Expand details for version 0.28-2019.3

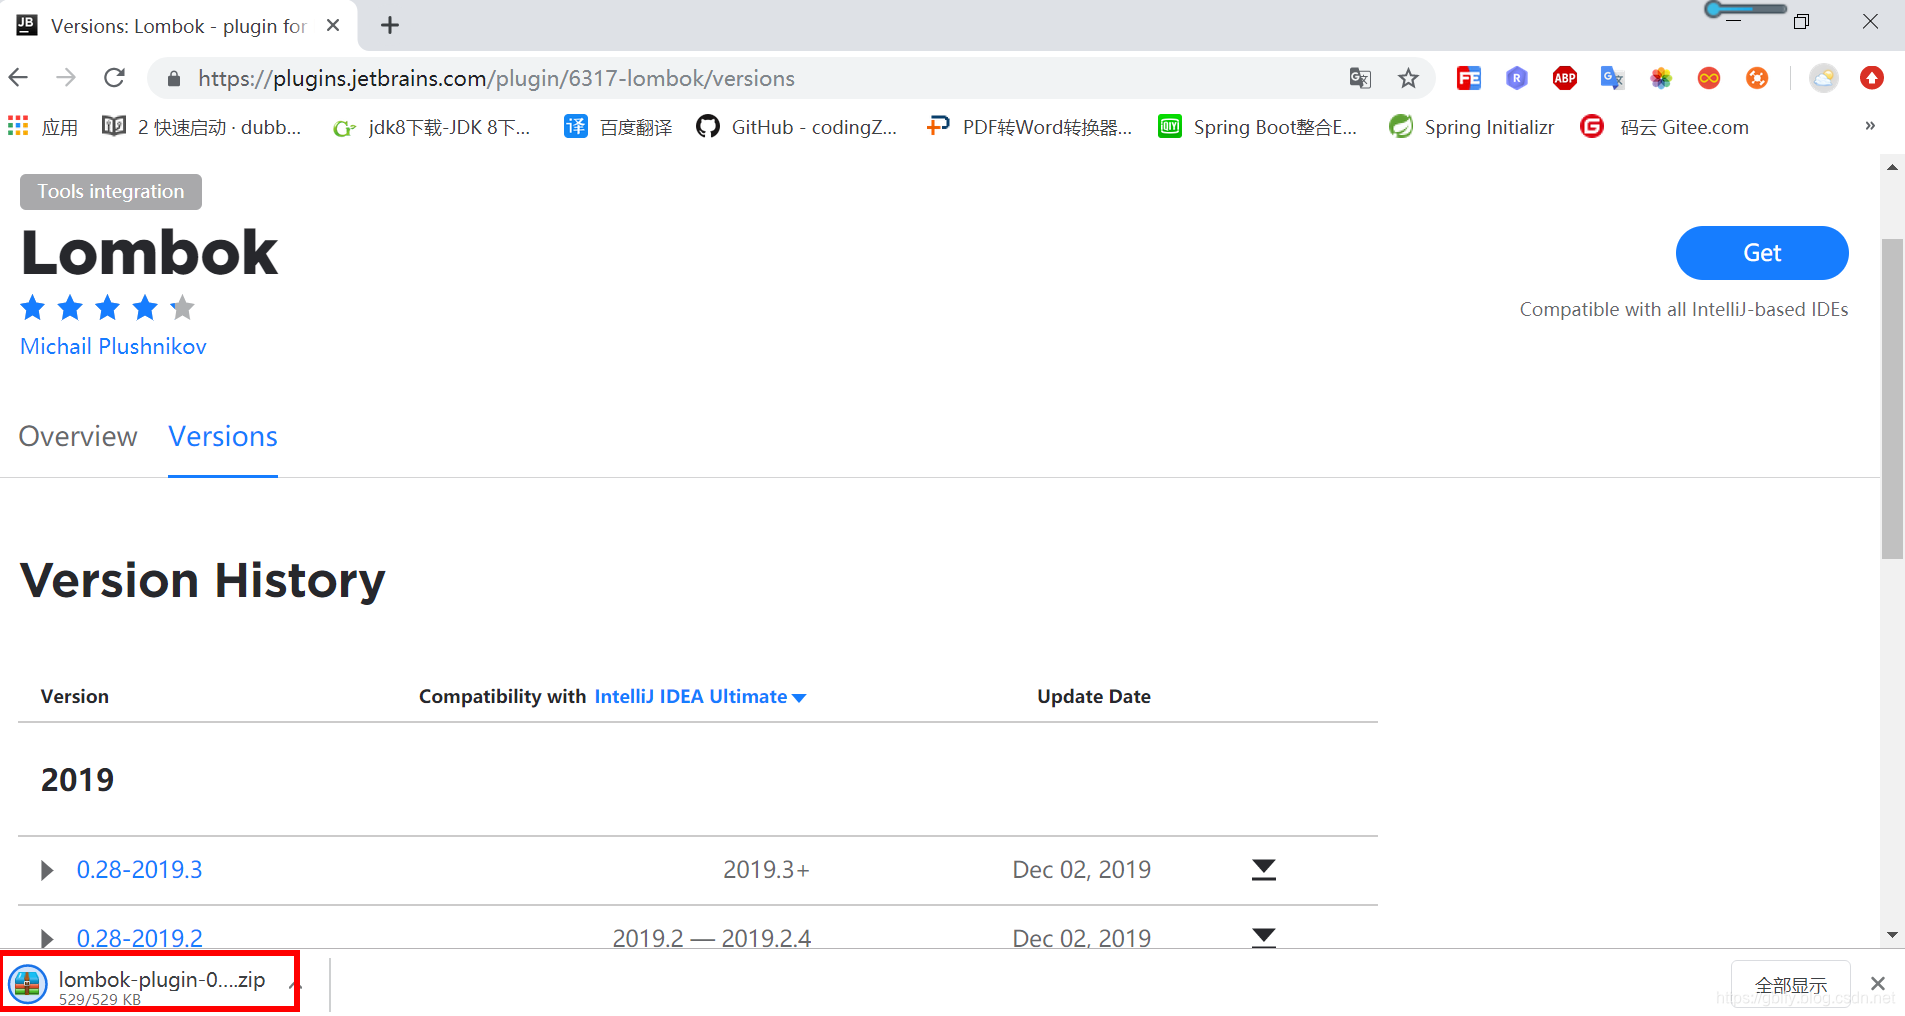pos(46,870)
